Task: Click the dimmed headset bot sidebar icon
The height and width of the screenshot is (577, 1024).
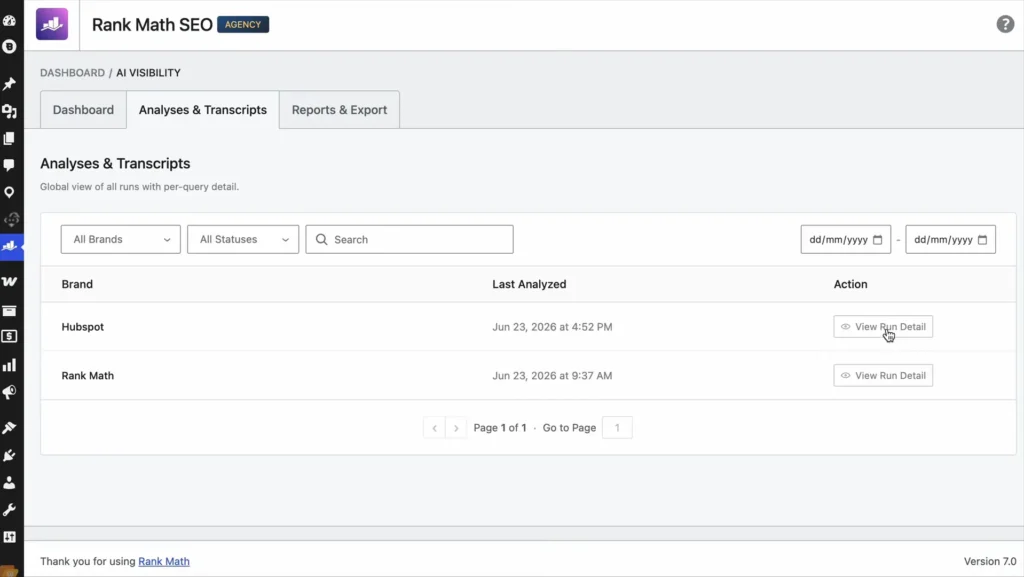Action: point(11,219)
